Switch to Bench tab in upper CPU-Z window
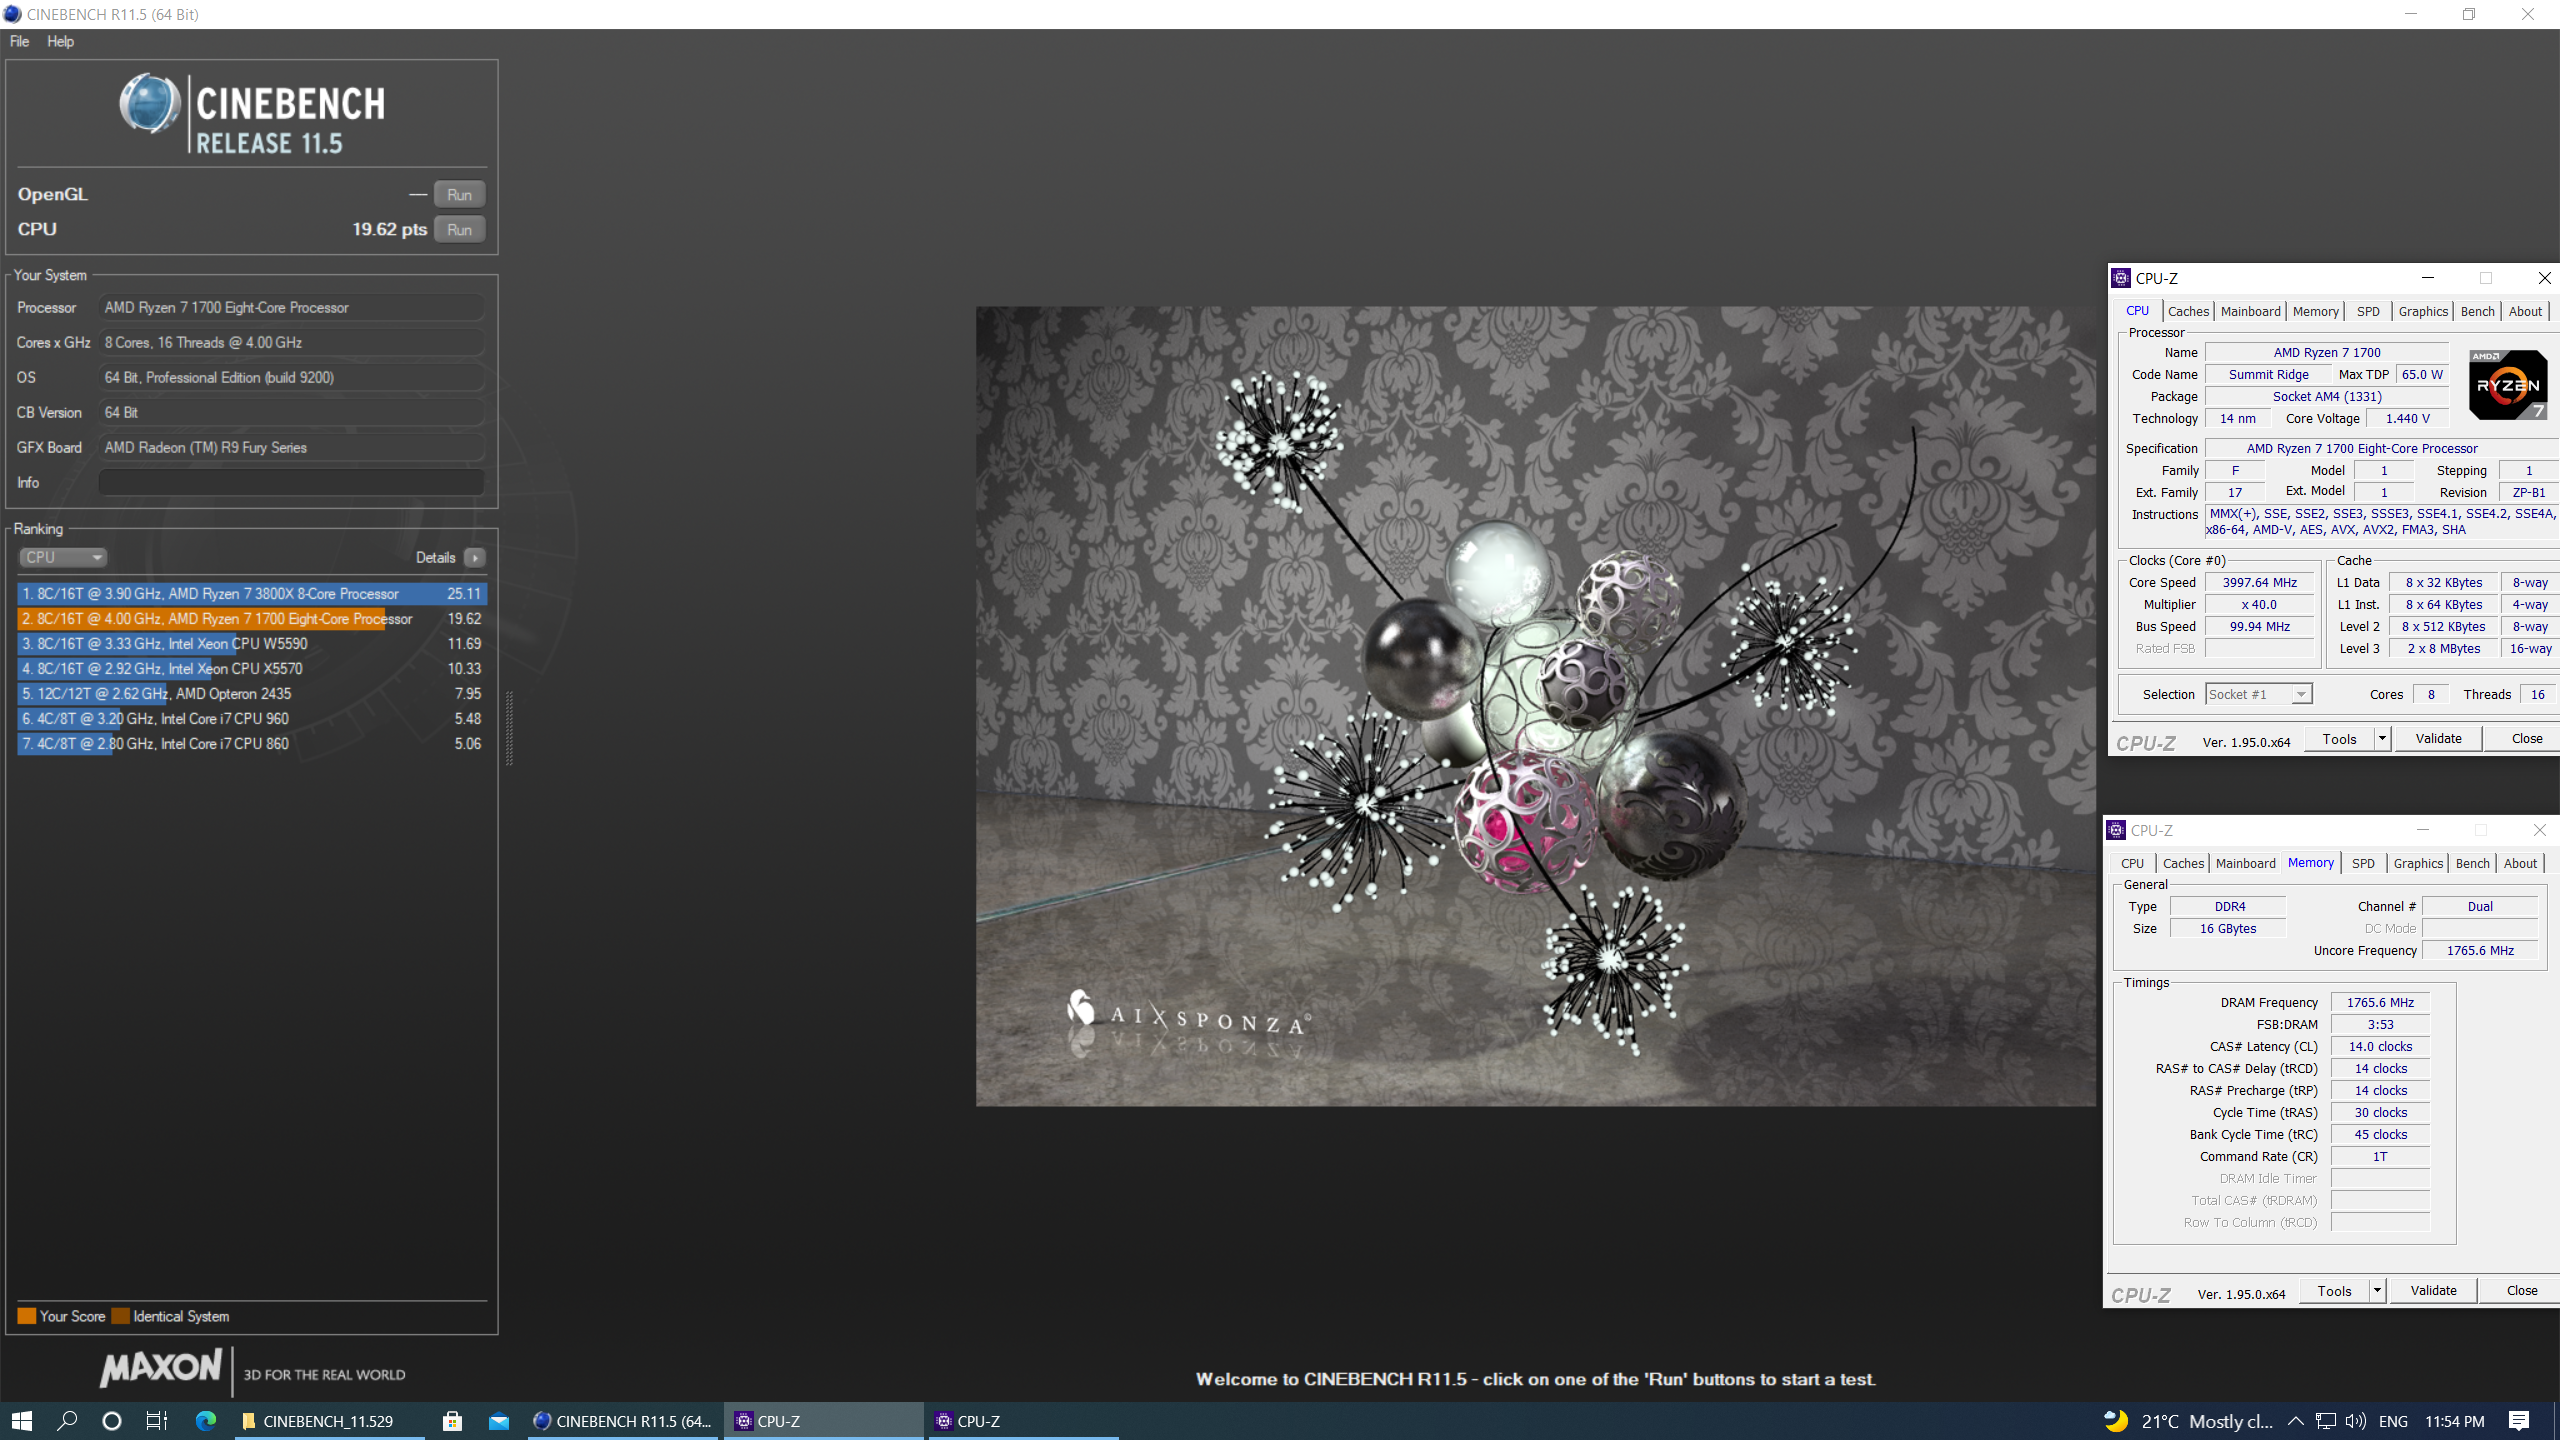Viewport: 2560px width, 1440px height. pyautogui.click(x=2477, y=311)
